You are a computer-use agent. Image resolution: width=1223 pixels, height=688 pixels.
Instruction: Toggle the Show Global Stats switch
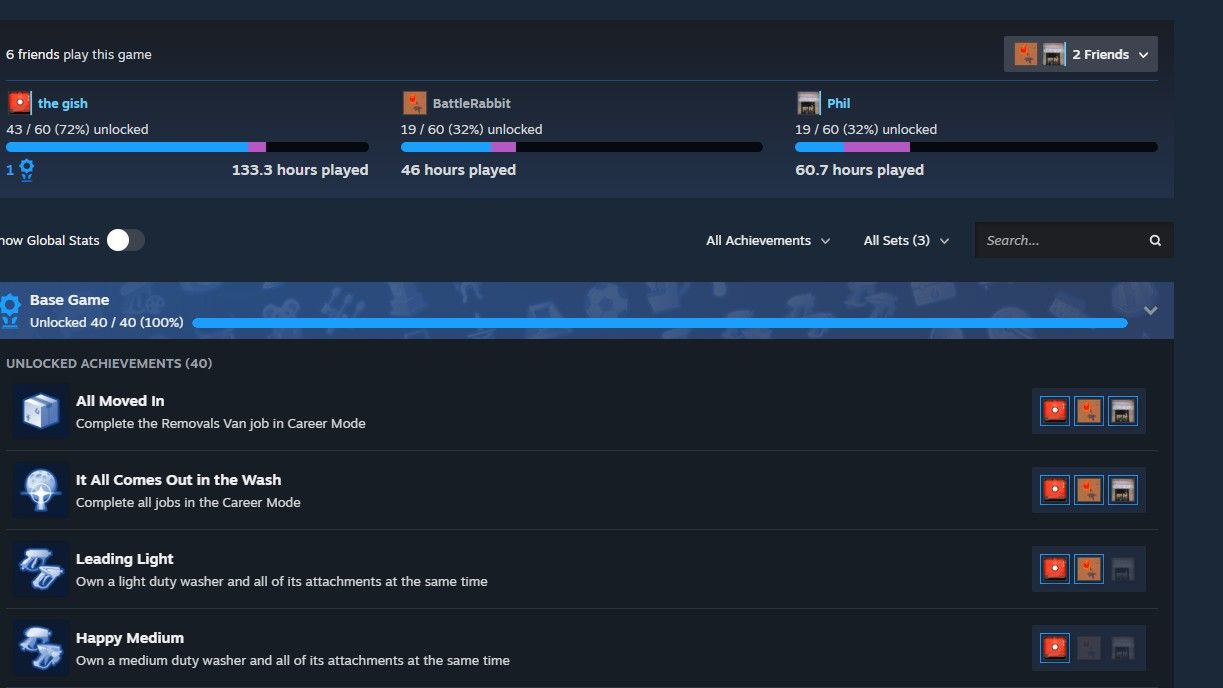(x=126, y=240)
